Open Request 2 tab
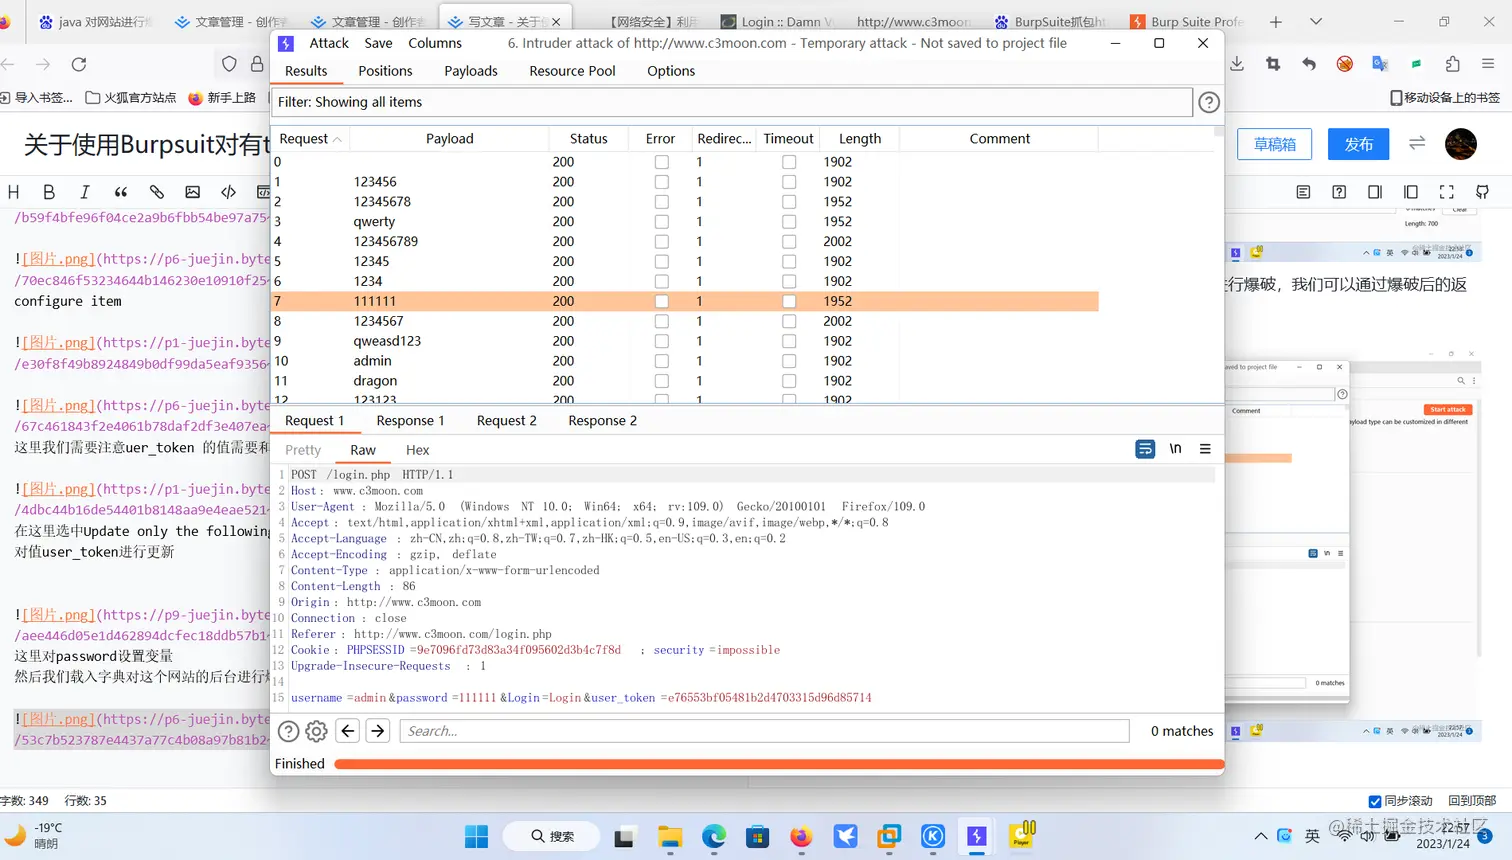The height and width of the screenshot is (860, 1512). 507,421
